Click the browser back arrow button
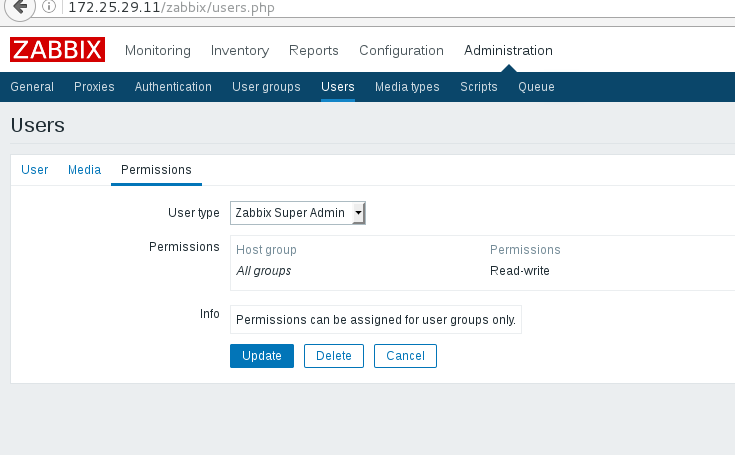This screenshot has width=735, height=455. [19, 7]
